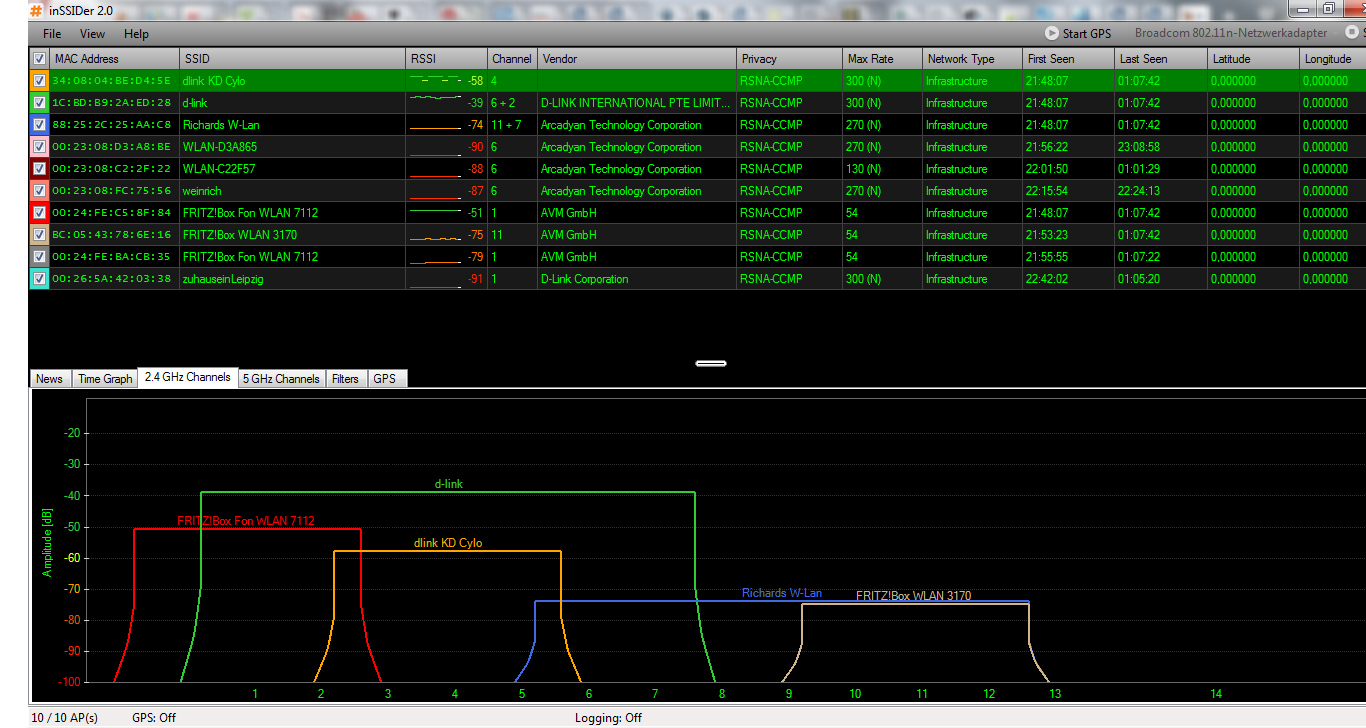
Task: Click the RSSI sparkline of dlink KD Cylo
Action: click(x=435, y=79)
